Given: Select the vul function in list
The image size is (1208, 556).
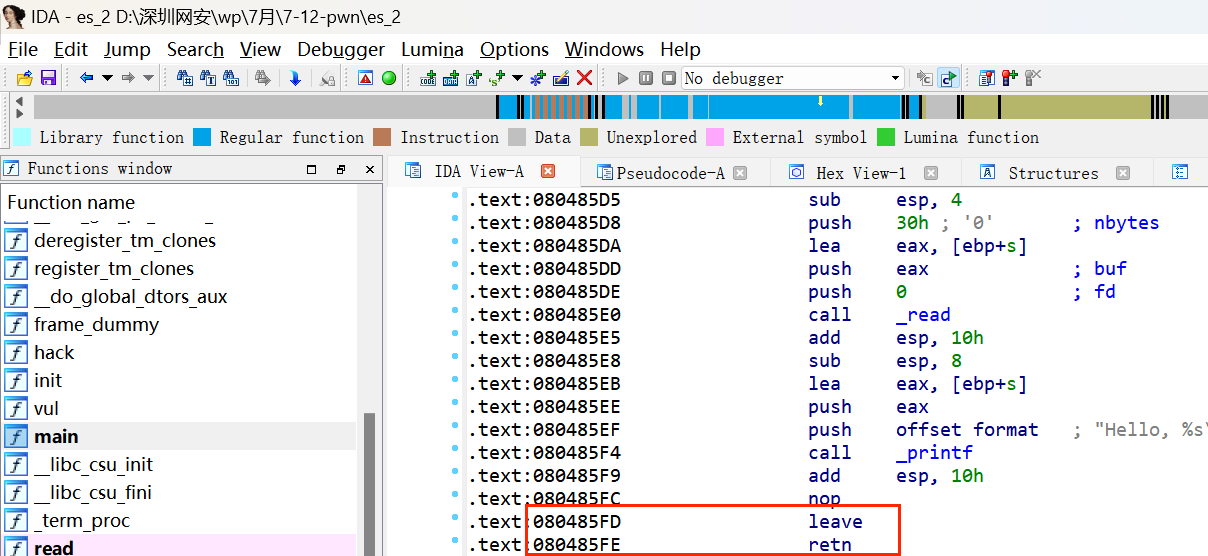Looking at the screenshot, I should point(46,408).
